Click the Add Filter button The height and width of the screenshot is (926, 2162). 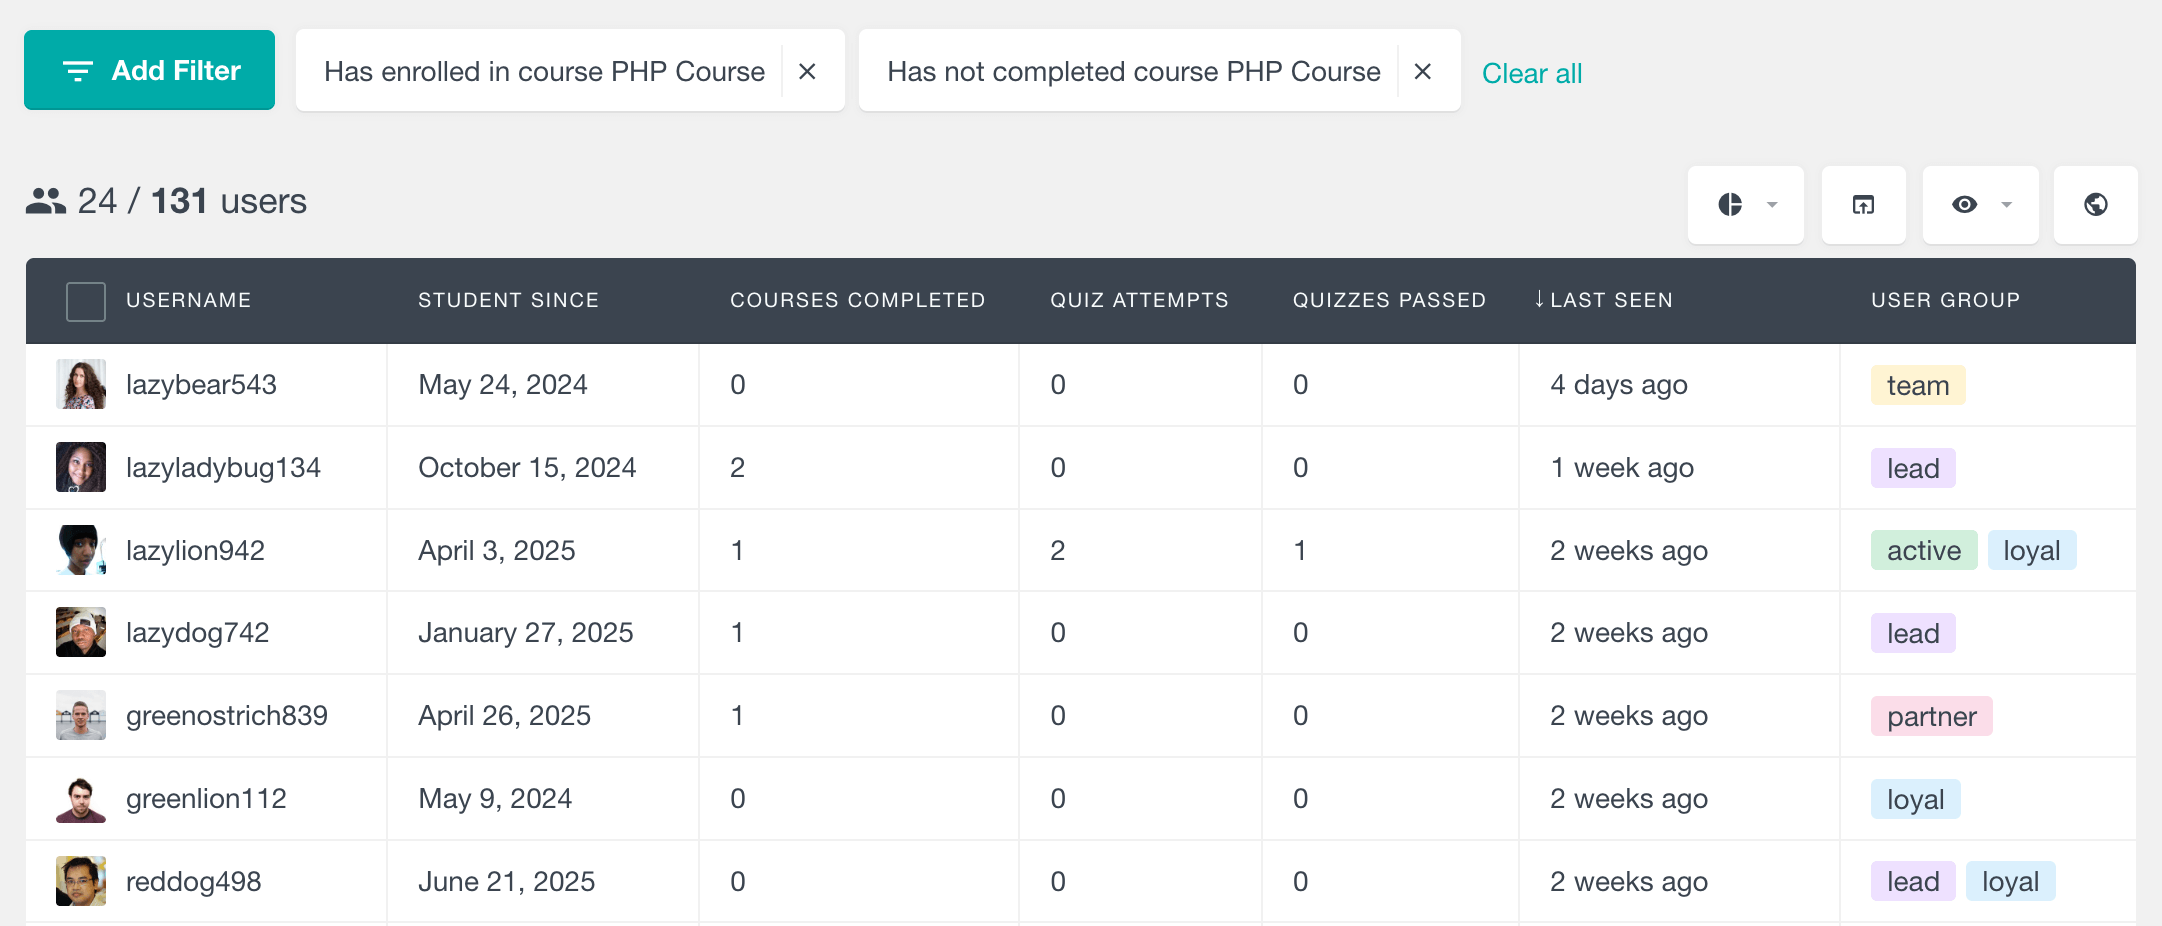(149, 70)
